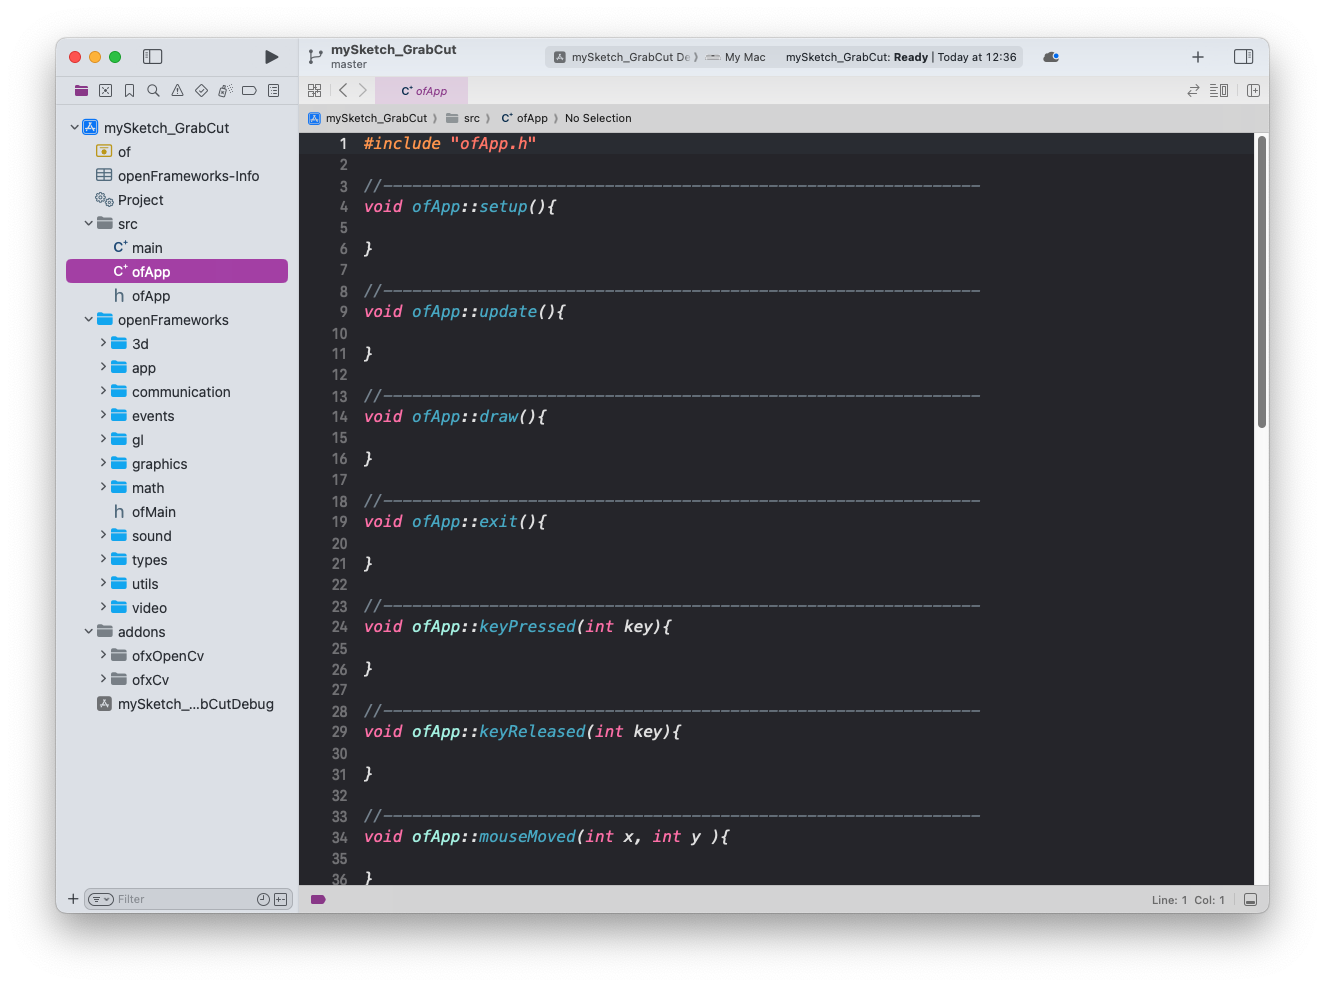The width and height of the screenshot is (1325, 987).
Task: Collapse the openFrameworks group
Action: point(89,319)
